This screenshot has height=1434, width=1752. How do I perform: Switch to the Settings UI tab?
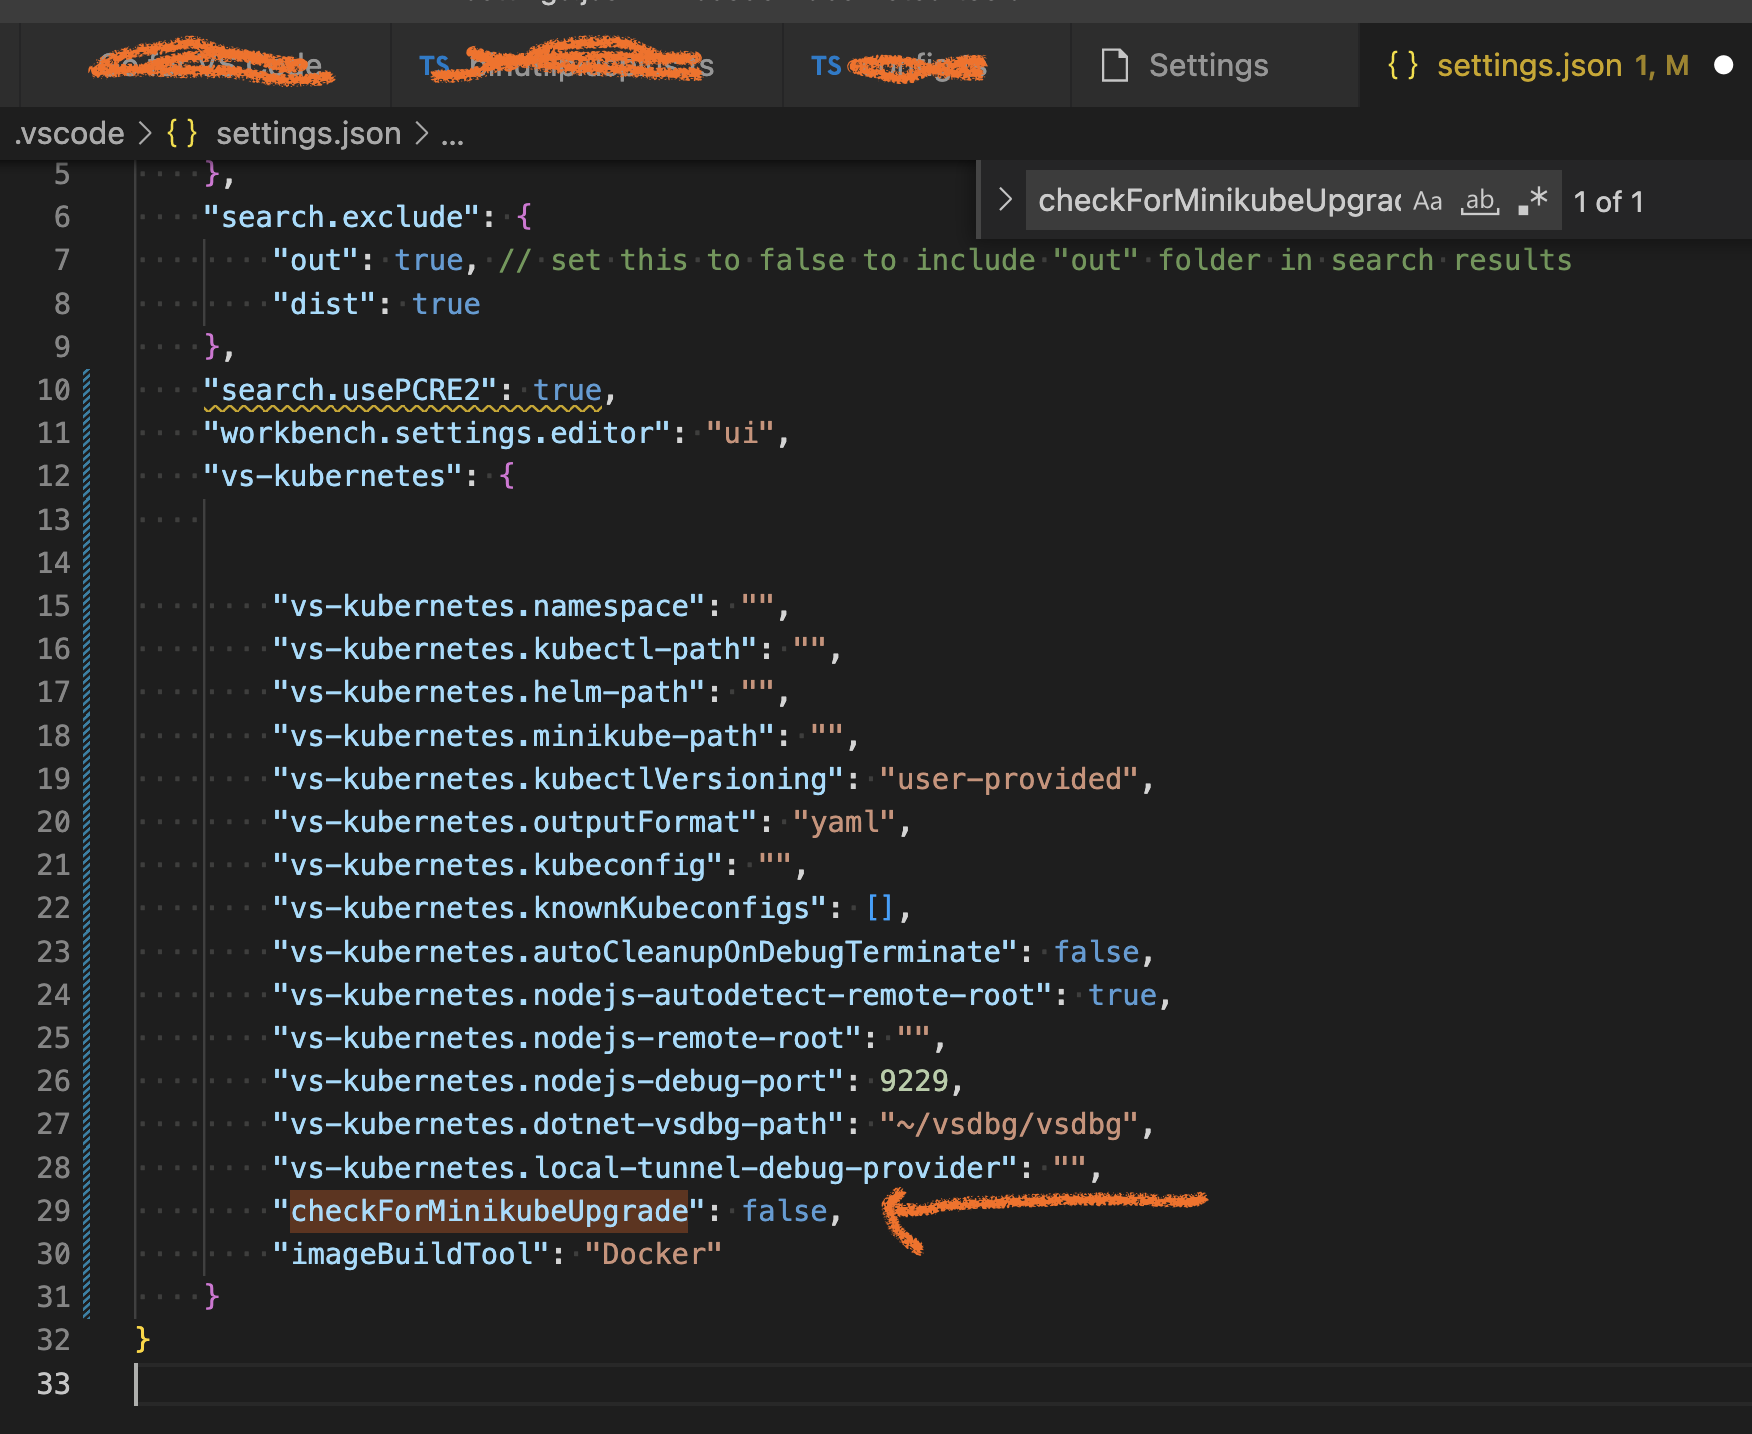pyautogui.click(x=1209, y=65)
